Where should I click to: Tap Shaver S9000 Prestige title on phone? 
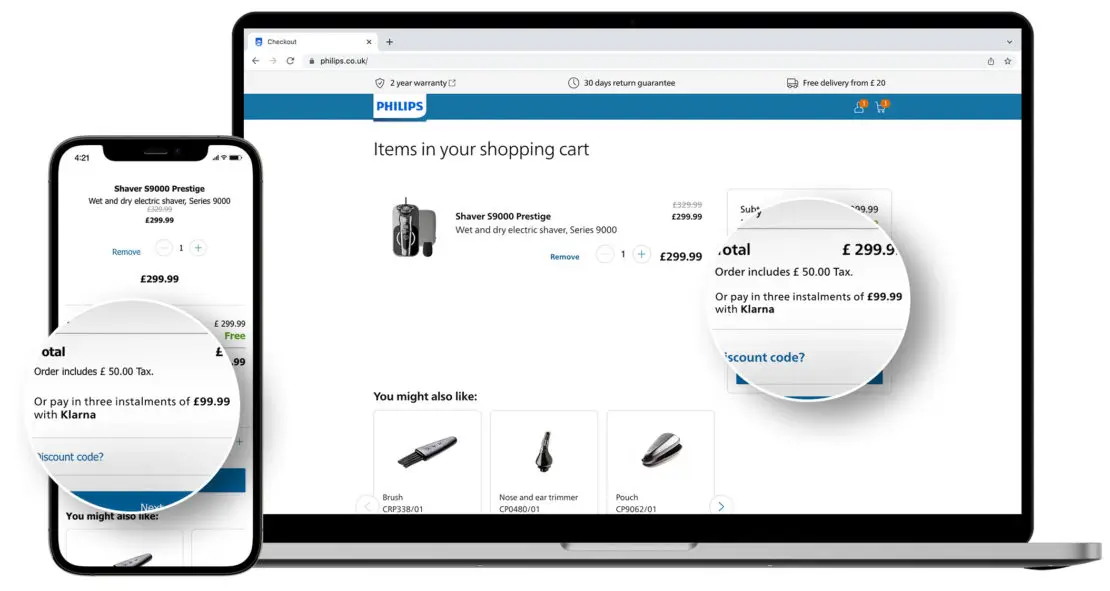click(159, 188)
